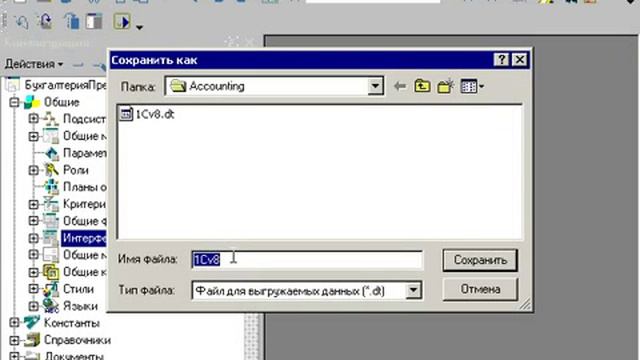Select the Стили tree item
This screenshot has width=640, height=360.
pos(78,289)
